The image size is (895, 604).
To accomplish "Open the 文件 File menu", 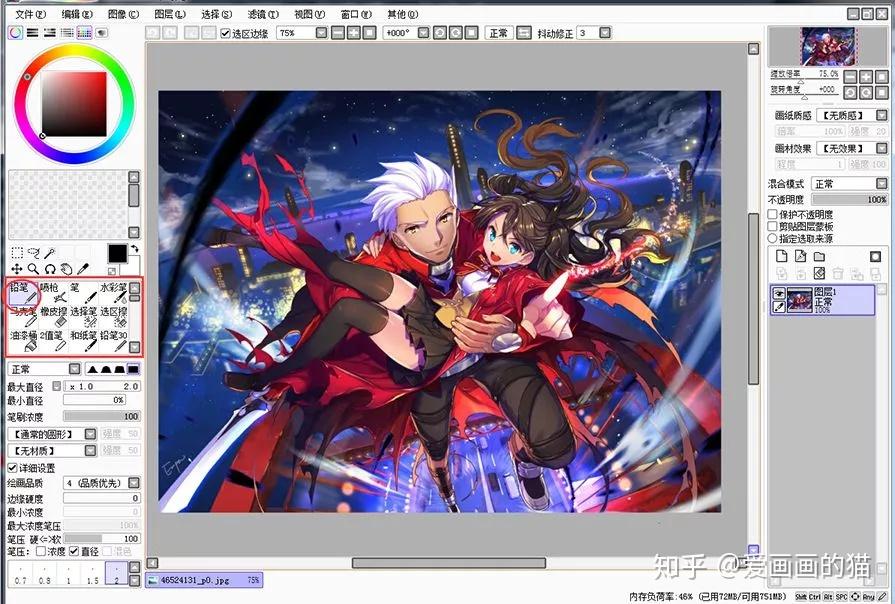I will coord(30,14).
